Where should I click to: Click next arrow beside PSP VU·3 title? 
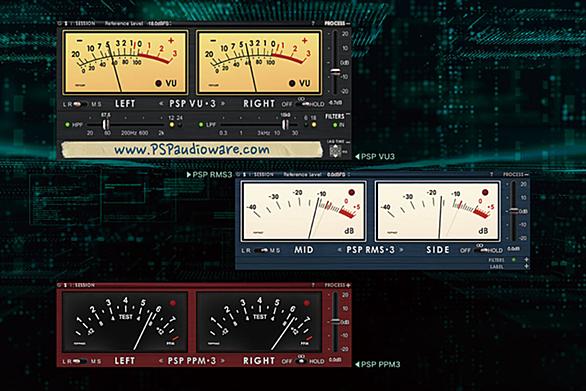pos(223,104)
